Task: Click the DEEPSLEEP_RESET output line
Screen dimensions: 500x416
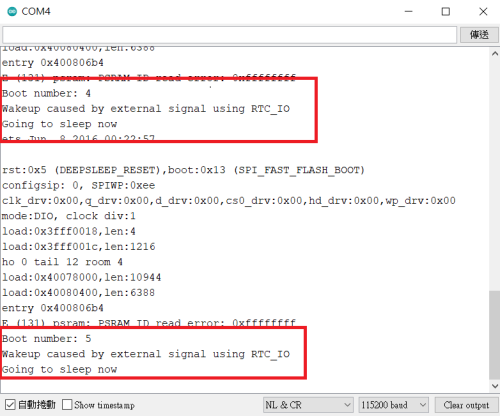Action: (183, 170)
